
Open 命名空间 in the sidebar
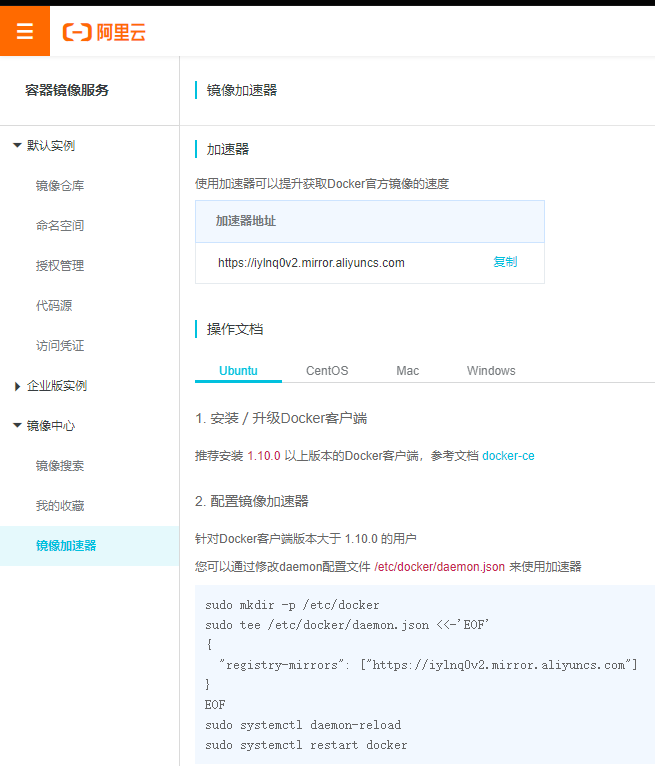[x=60, y=226]
